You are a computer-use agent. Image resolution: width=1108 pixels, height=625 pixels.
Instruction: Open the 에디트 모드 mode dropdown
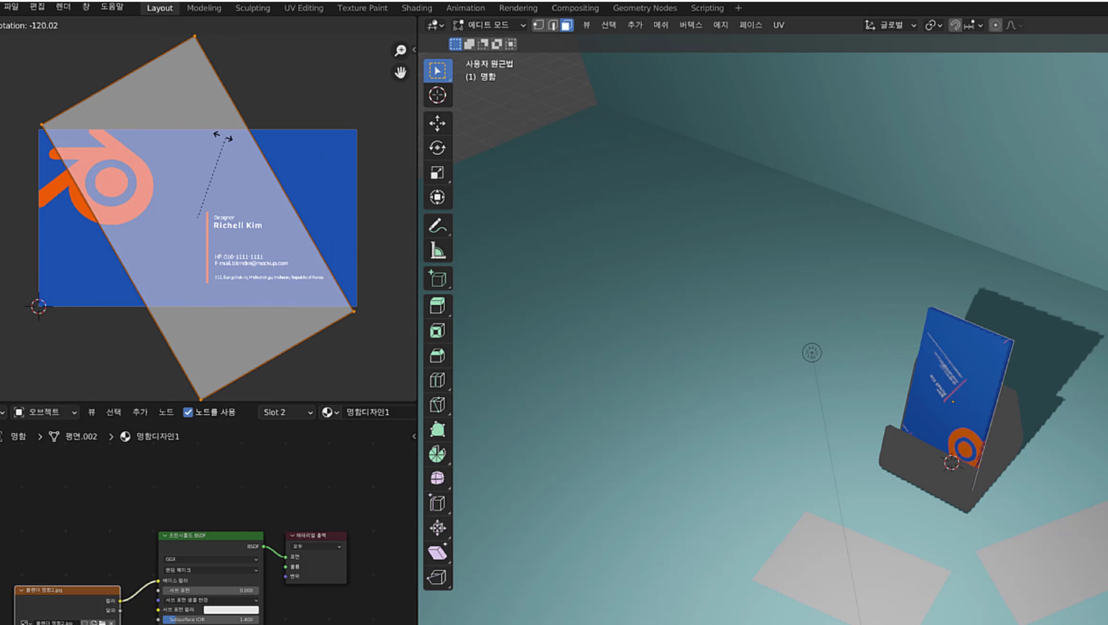pos(489,25)
